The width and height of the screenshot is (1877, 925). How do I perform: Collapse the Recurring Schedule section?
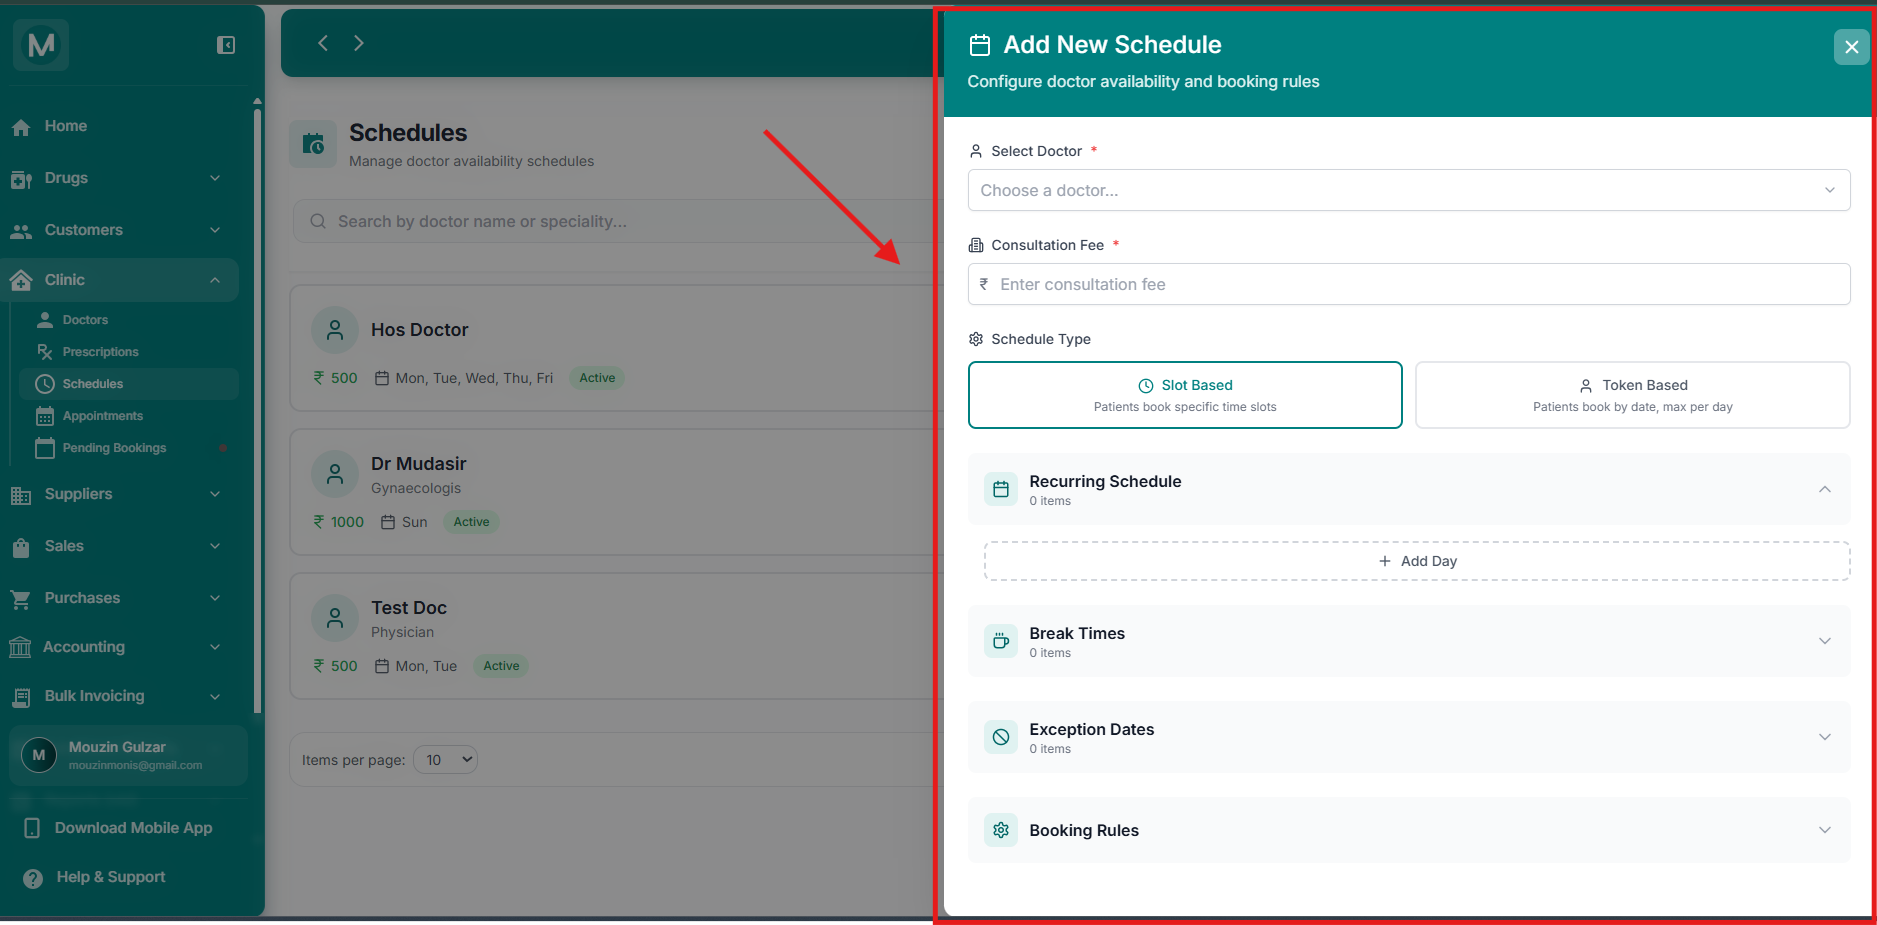(x=1825, y=489)
